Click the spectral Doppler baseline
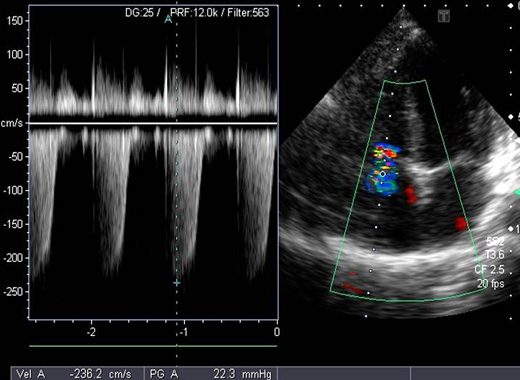Viewport: 520px width, 380px height. pyautogui.click(x=153, y=123)
